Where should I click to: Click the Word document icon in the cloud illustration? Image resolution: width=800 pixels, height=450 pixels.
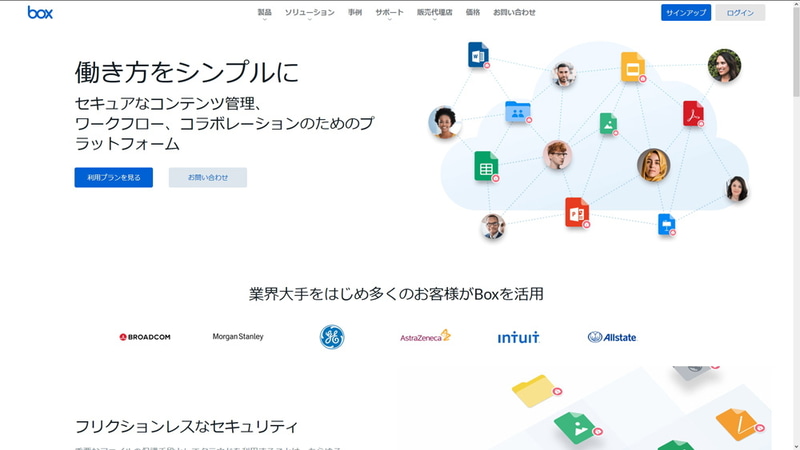point(479,55)
